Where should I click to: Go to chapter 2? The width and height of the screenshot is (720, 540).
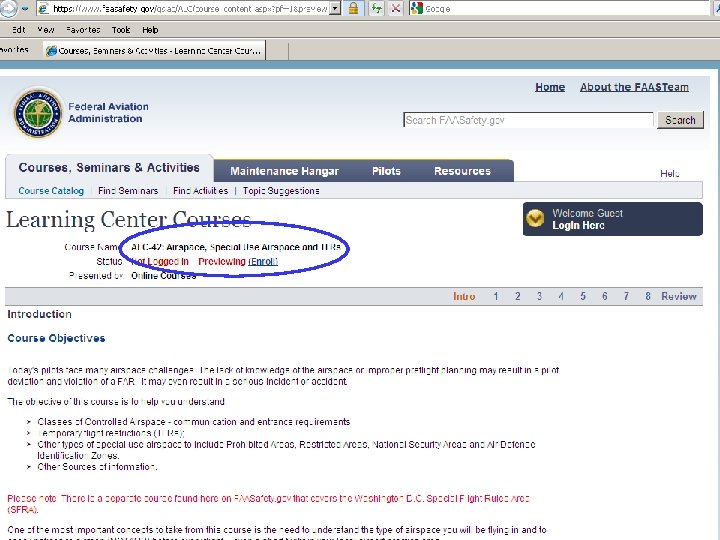518,296
